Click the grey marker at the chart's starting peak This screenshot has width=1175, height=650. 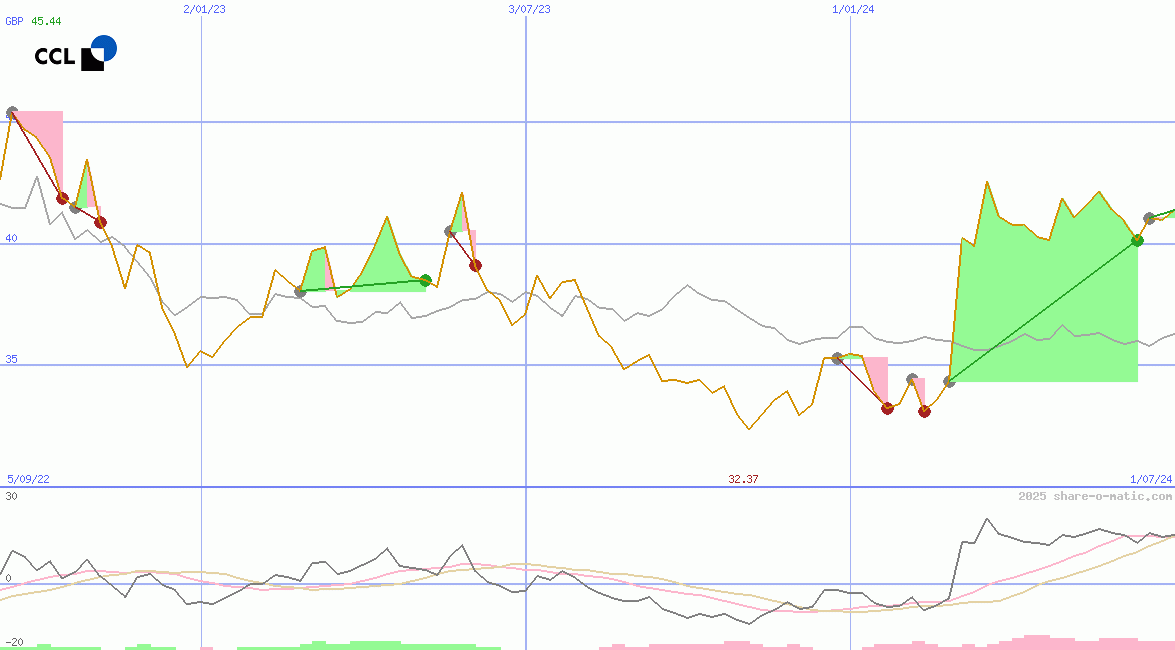tap(12, 113)
